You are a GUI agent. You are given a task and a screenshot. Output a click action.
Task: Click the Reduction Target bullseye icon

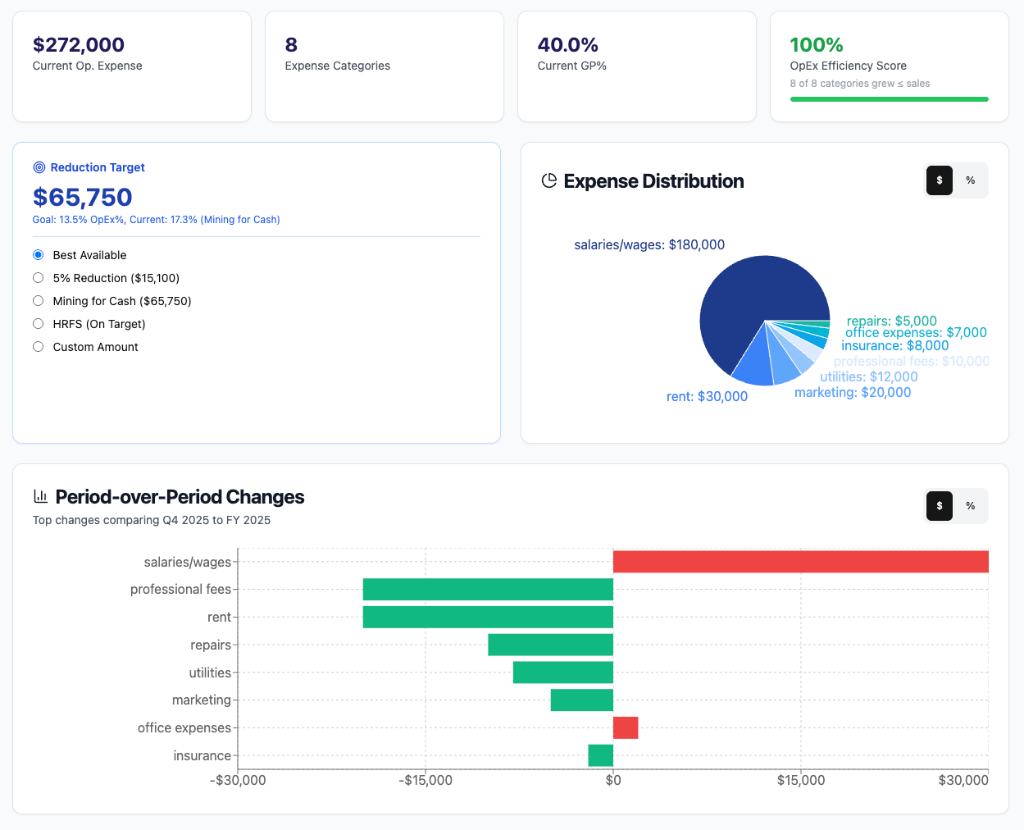[x=39, y=167]
